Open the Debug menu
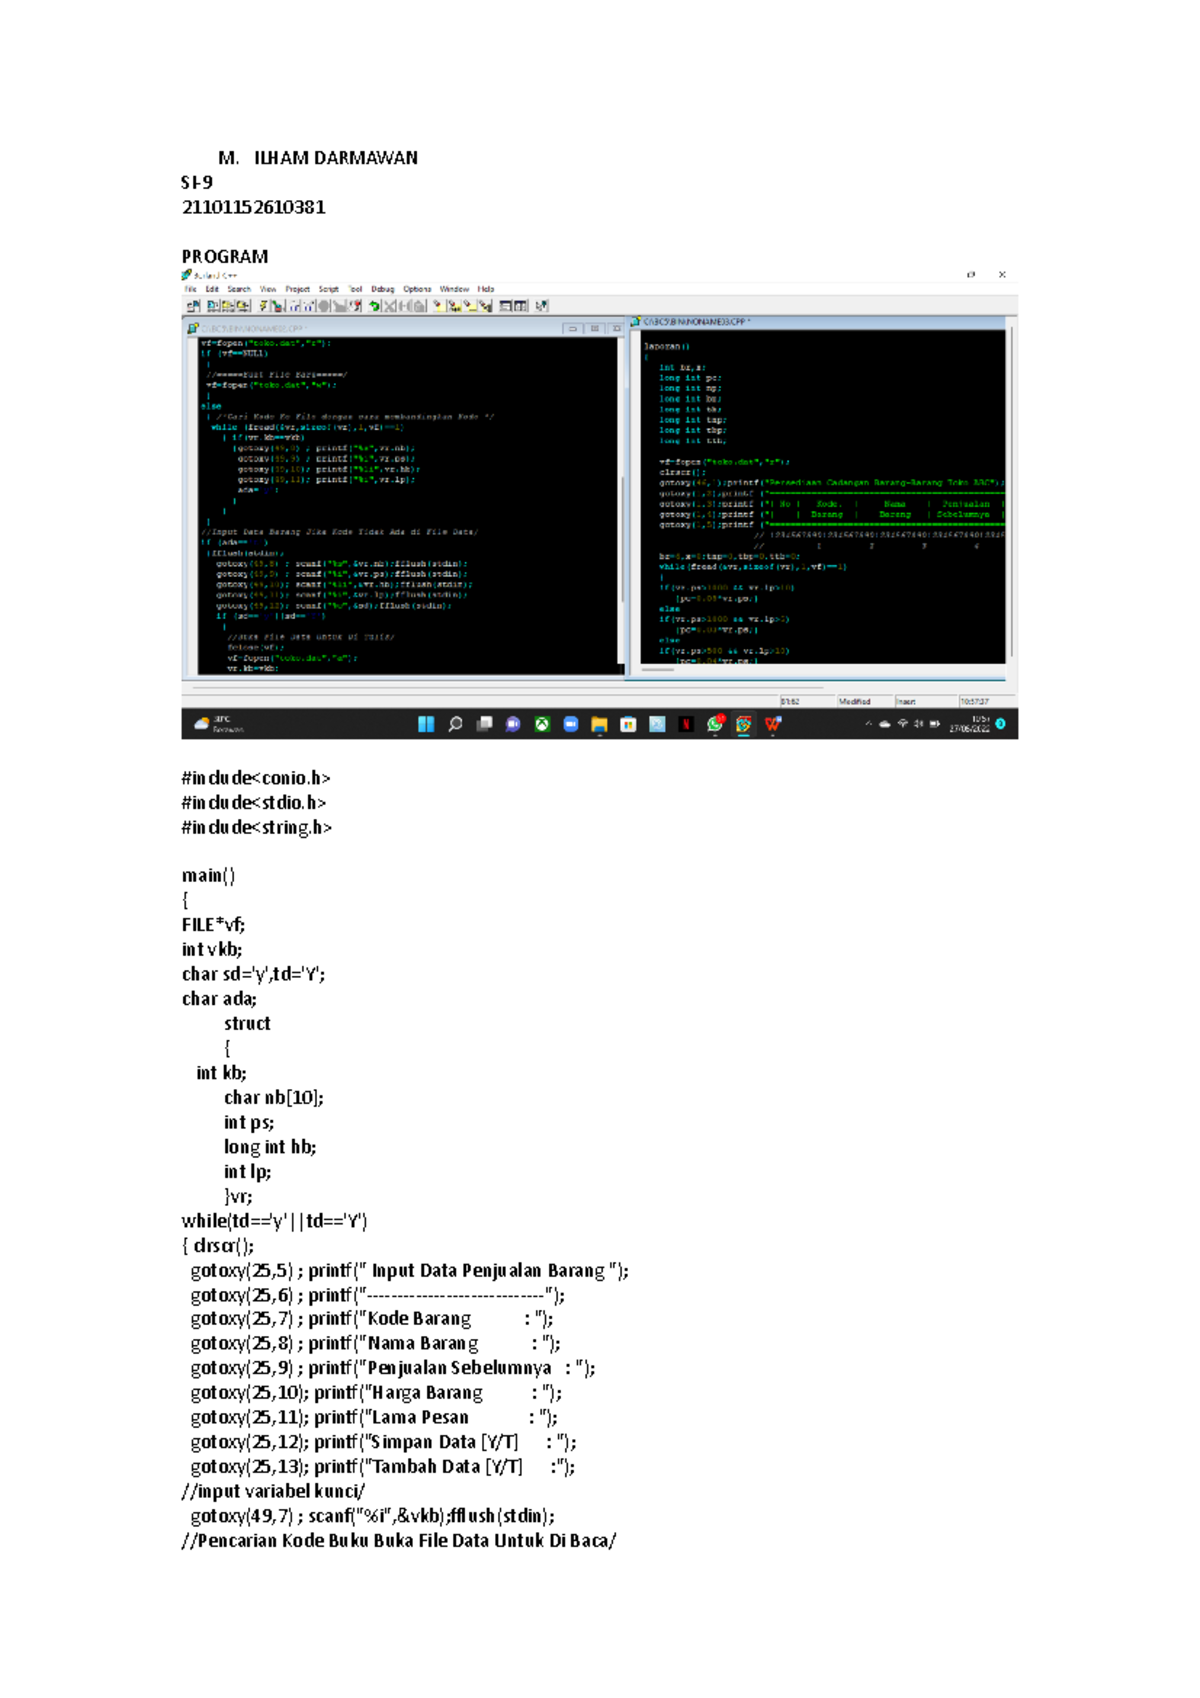The height and width of the screenshot is (1698, 1200). click(x=383, y=289)
